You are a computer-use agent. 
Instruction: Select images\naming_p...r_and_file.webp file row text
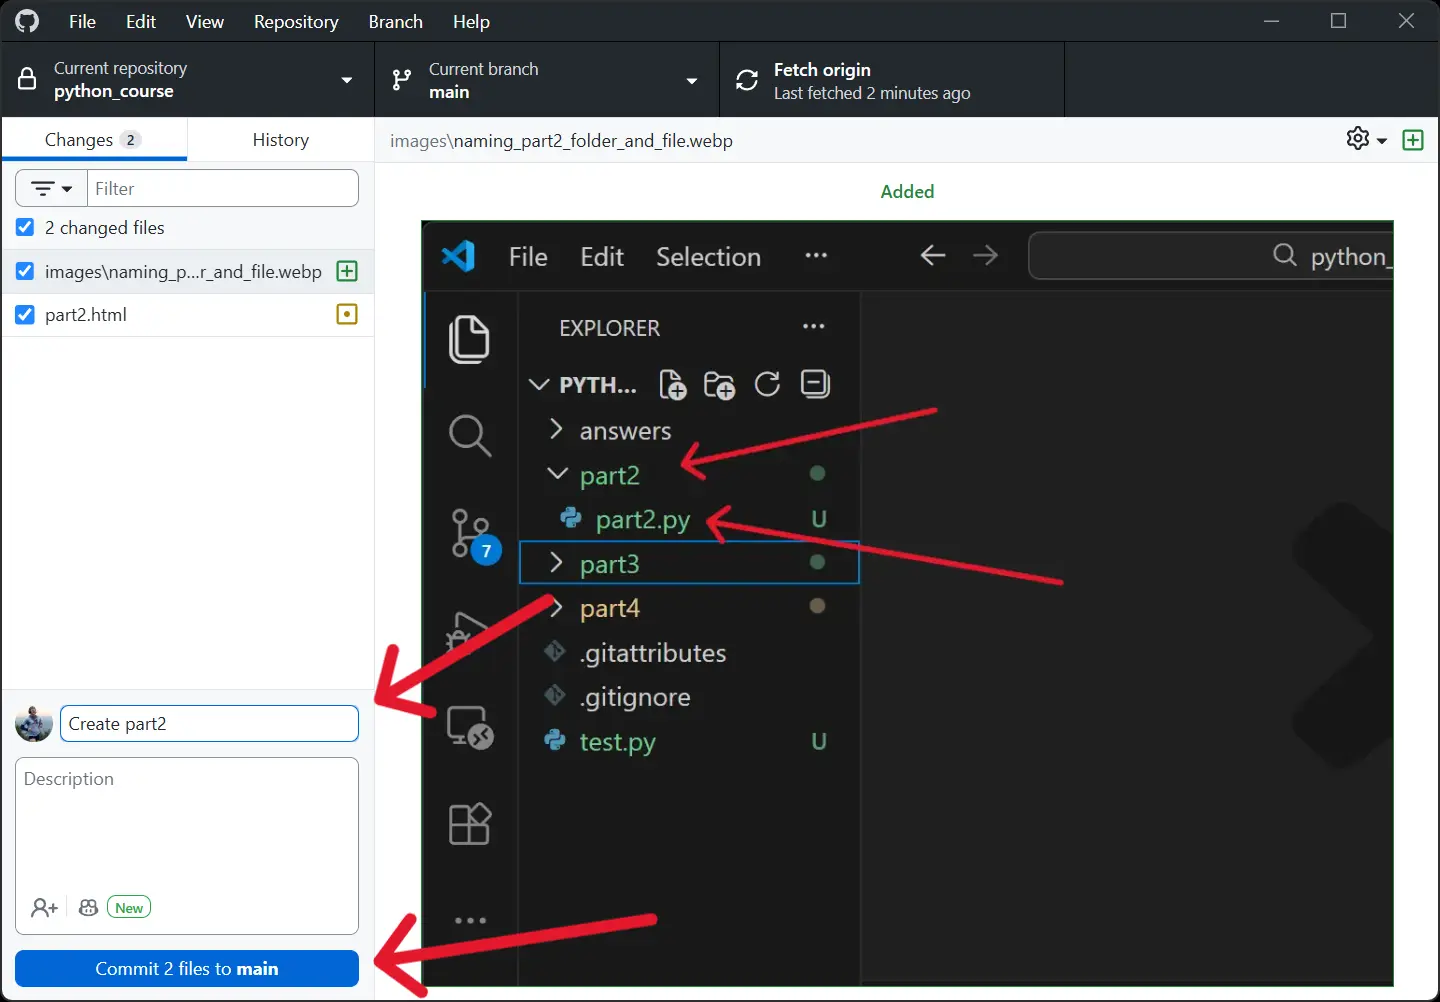[183, 271]
